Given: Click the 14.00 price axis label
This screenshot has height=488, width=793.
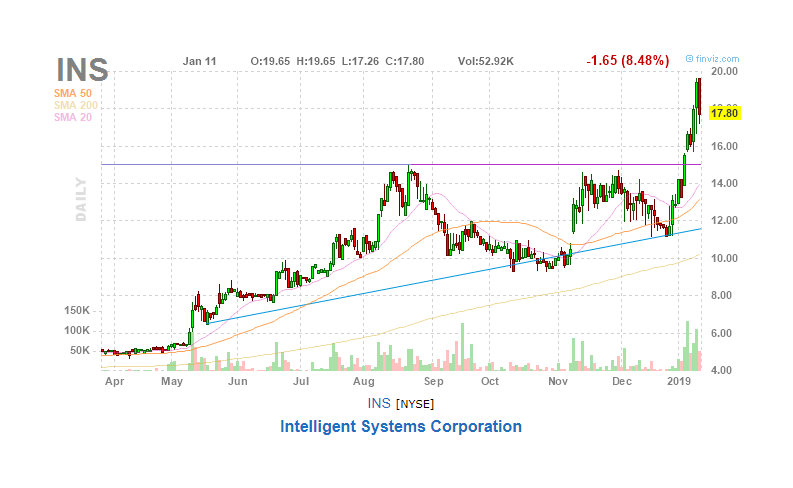Looking at the screenshot, I should (x=724, y=184).
